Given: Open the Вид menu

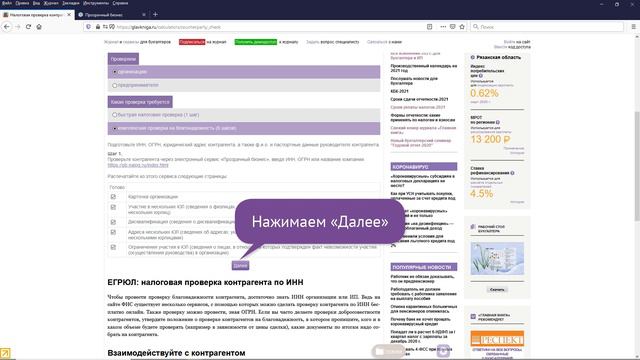Looking at the screenshot, I should click(x=36, y=3).
